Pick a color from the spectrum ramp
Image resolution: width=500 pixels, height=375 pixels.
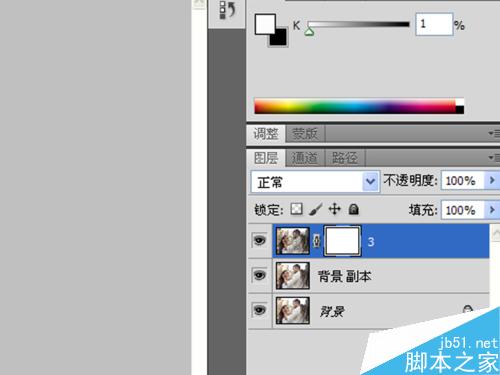coord(359,106)
